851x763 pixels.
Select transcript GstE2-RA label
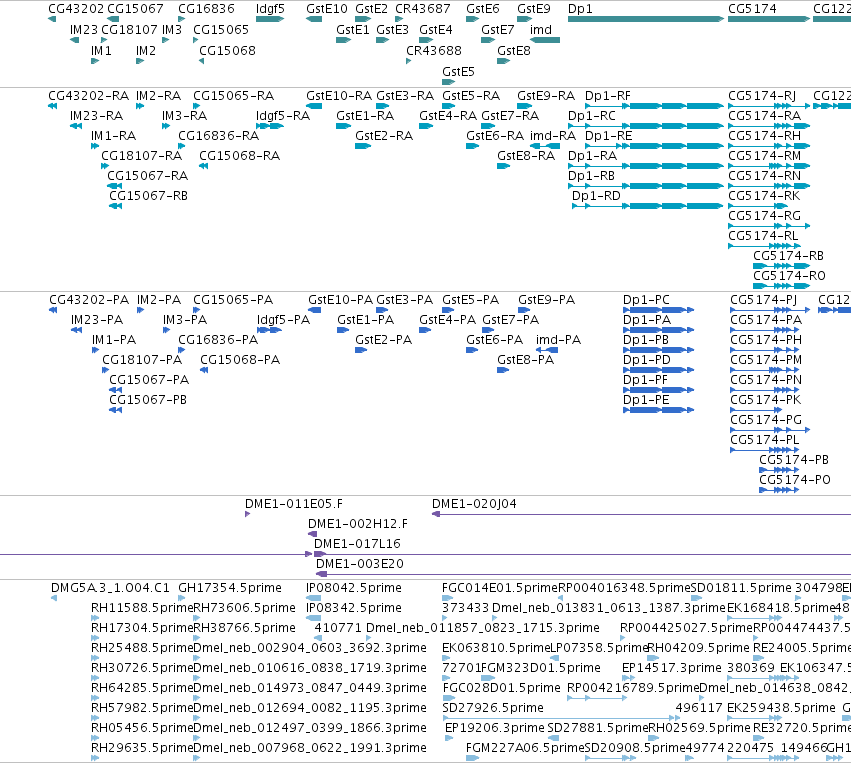point(384,136)
